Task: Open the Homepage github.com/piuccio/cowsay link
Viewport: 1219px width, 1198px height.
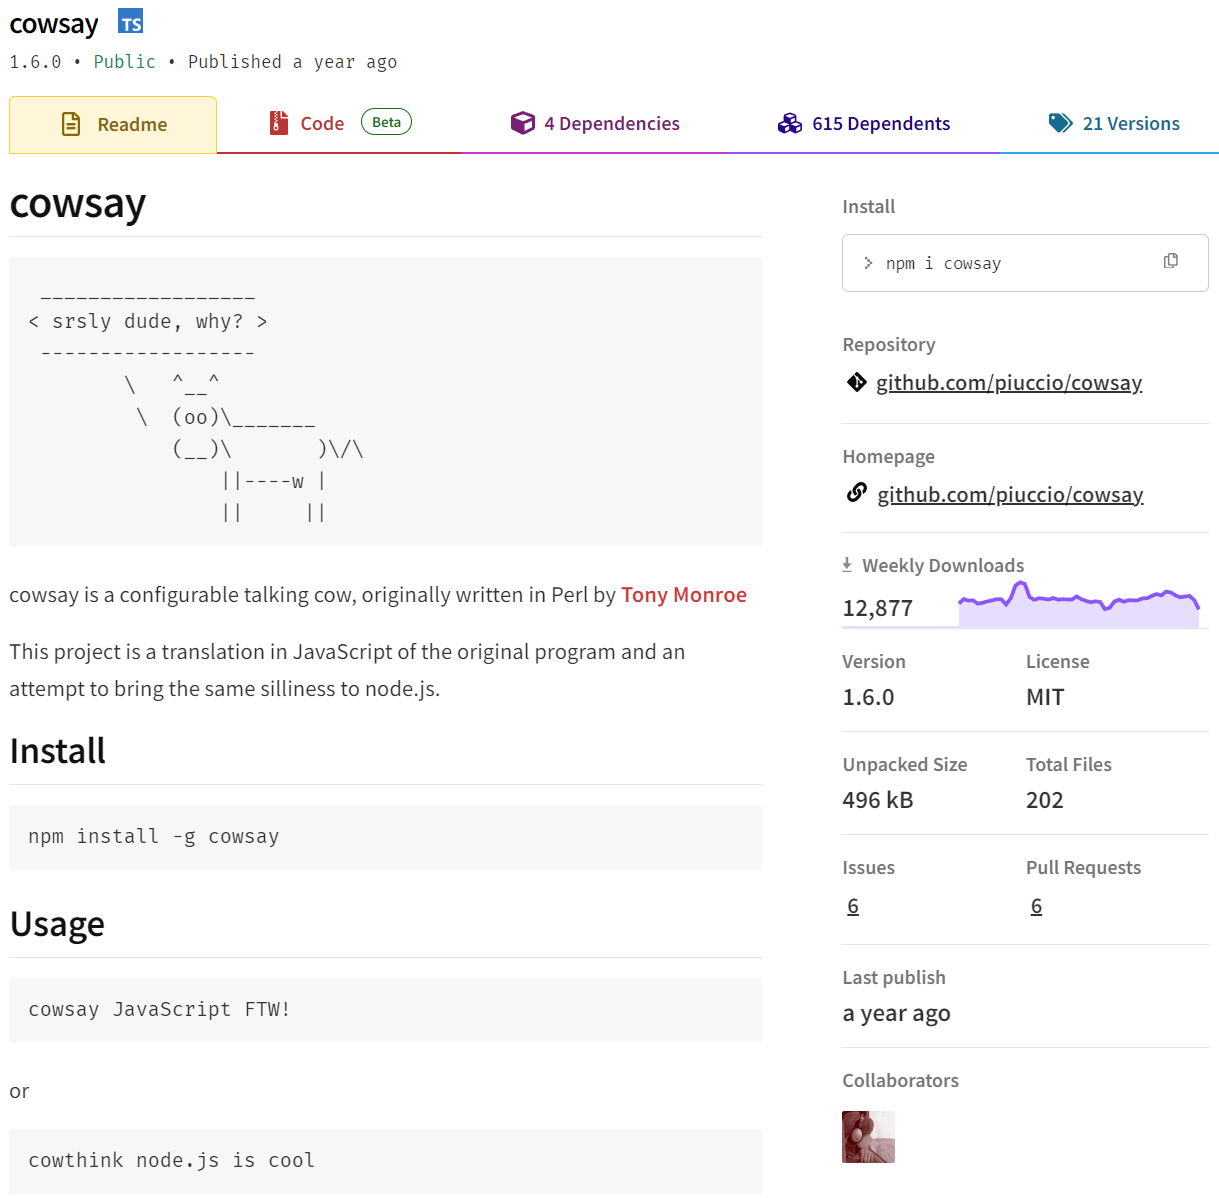Action: [x=1010, y=495]
